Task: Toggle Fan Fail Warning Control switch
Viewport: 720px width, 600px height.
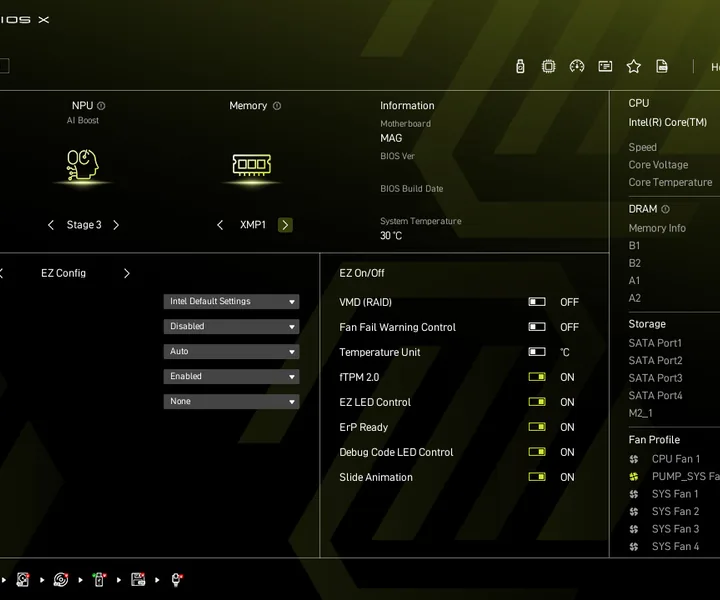Action: [x=537, y=327]
